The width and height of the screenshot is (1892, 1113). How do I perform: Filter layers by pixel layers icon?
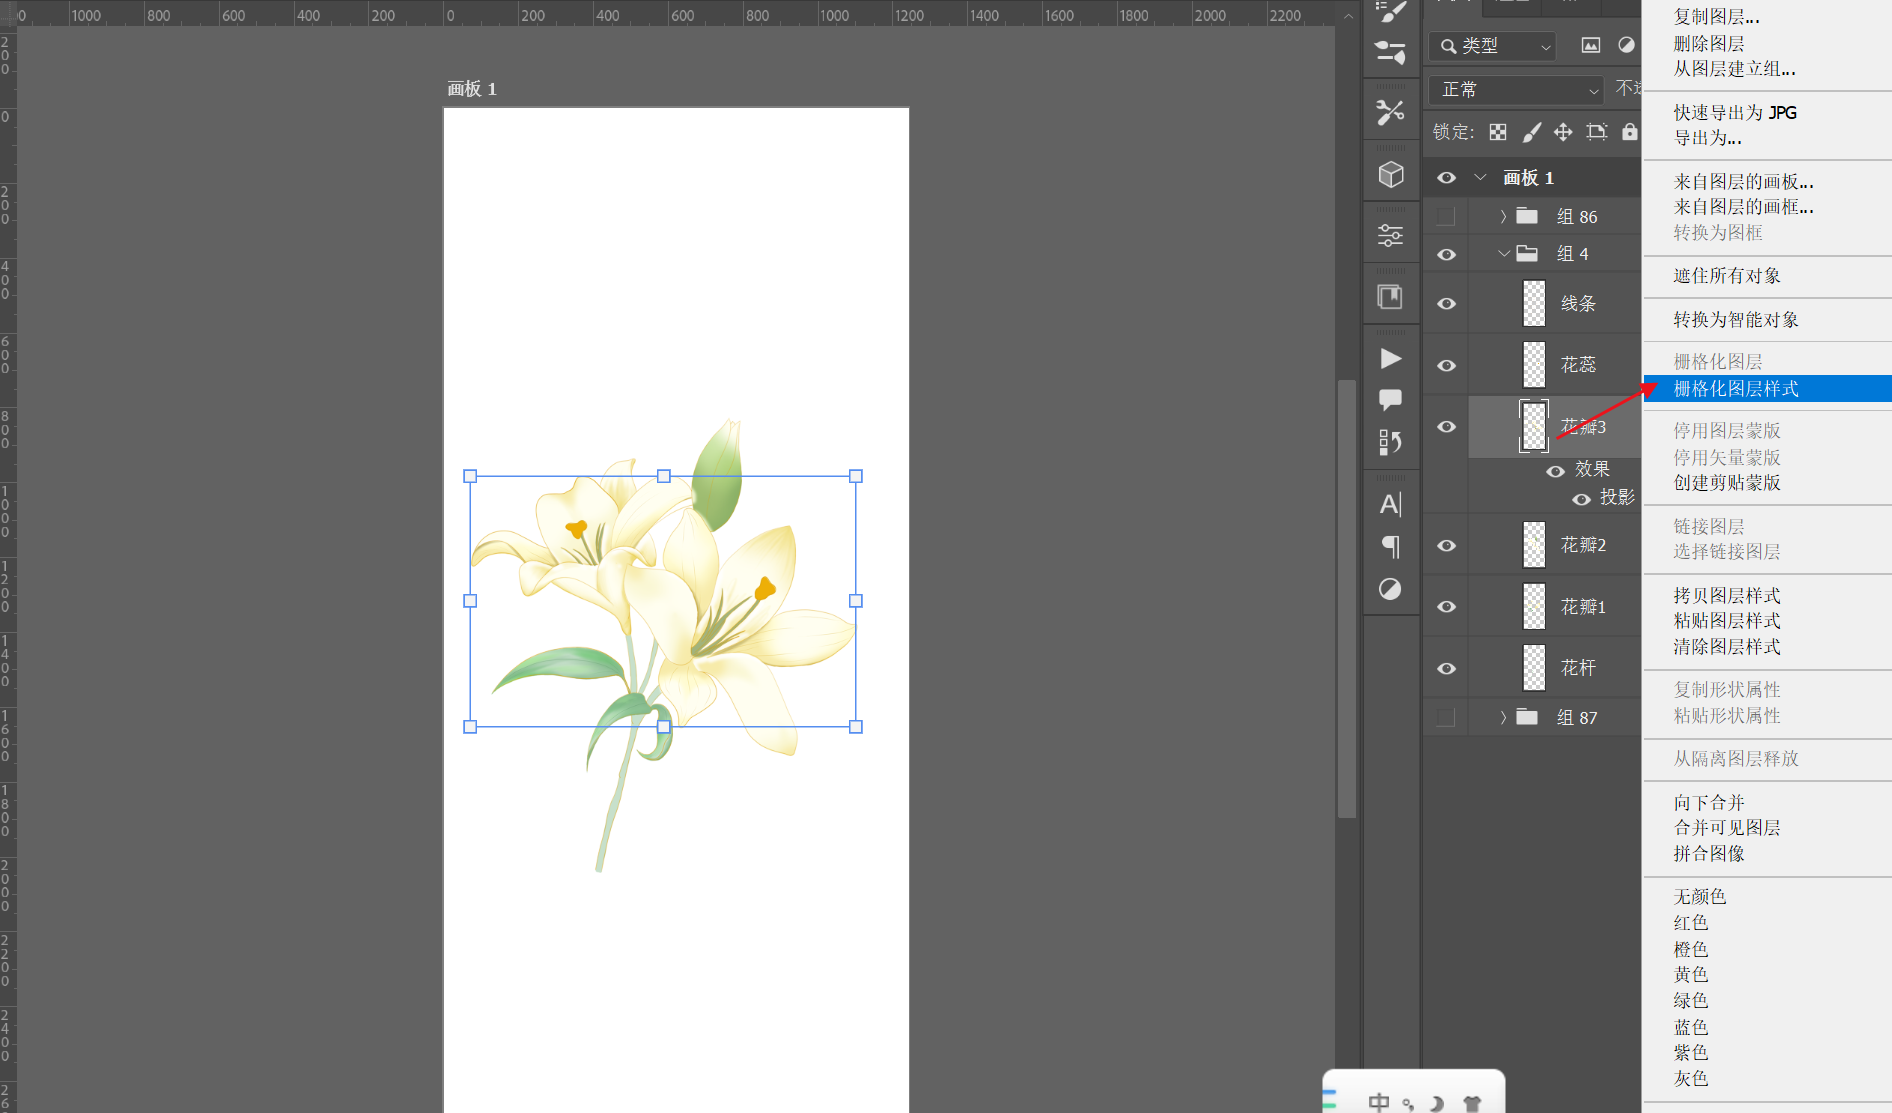(x=1590, y=45)
